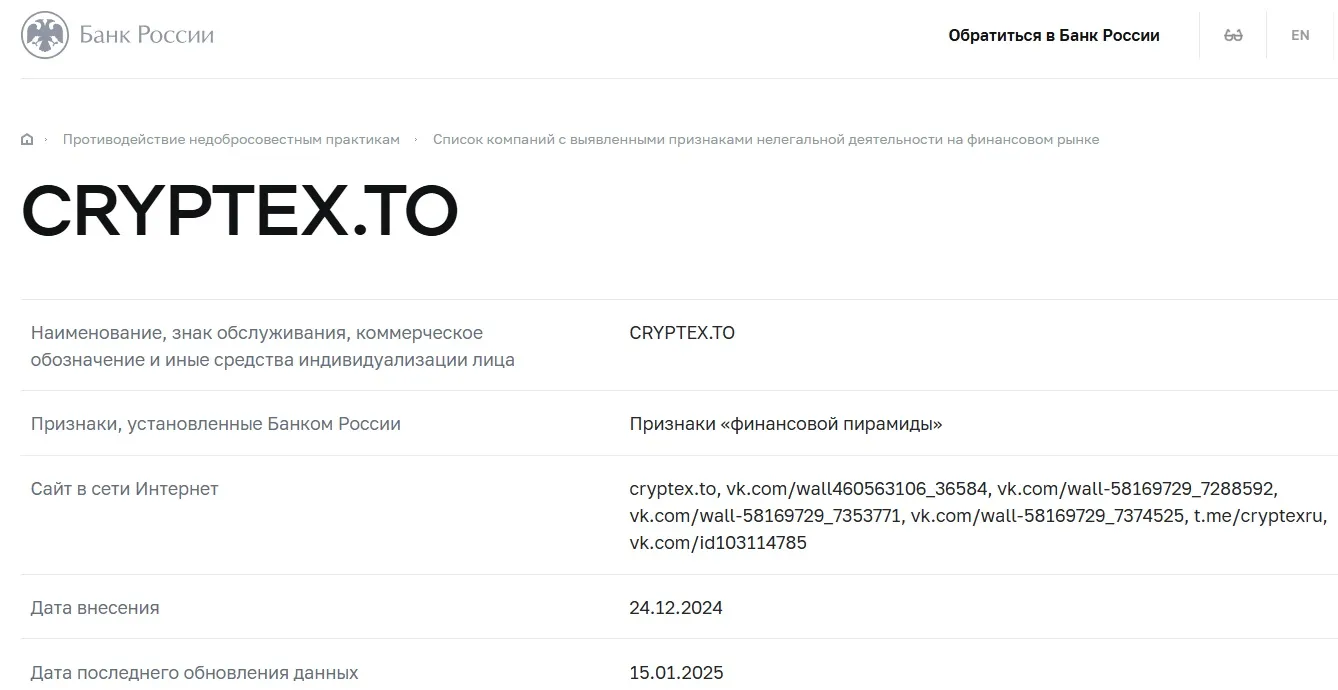Image resolution: width=1338 pixels, height=690 pixels.
Task: Open Обратиться в Банк России page
Action: [1054, 36]
